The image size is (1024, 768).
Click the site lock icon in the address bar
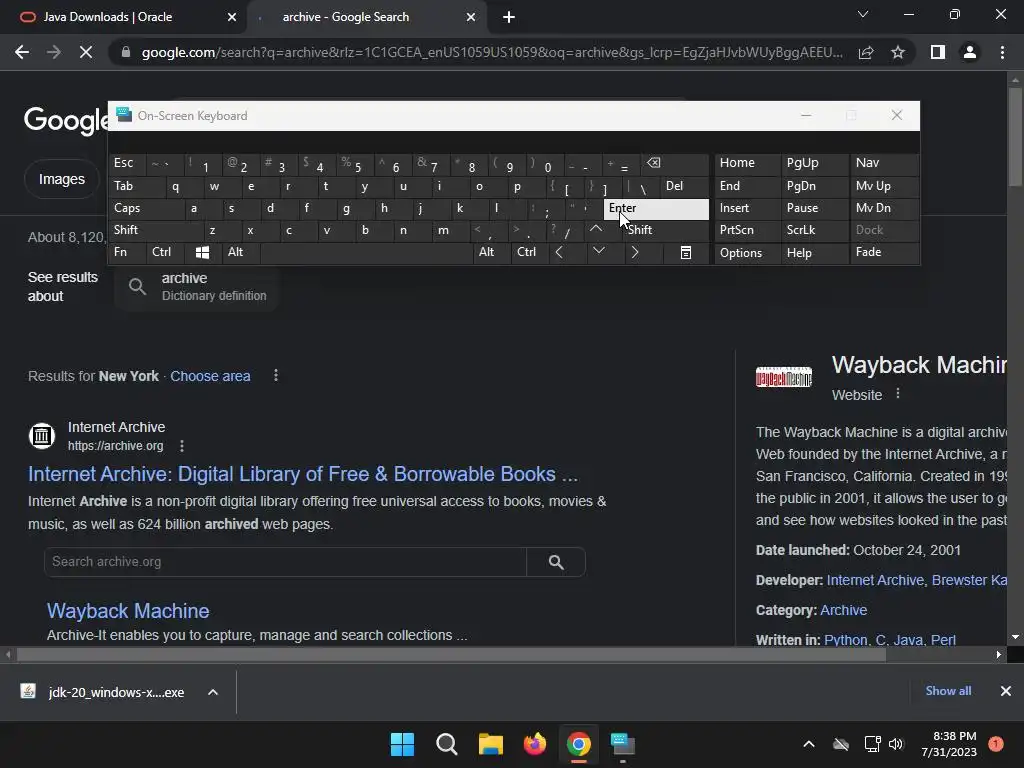(126, 52)
